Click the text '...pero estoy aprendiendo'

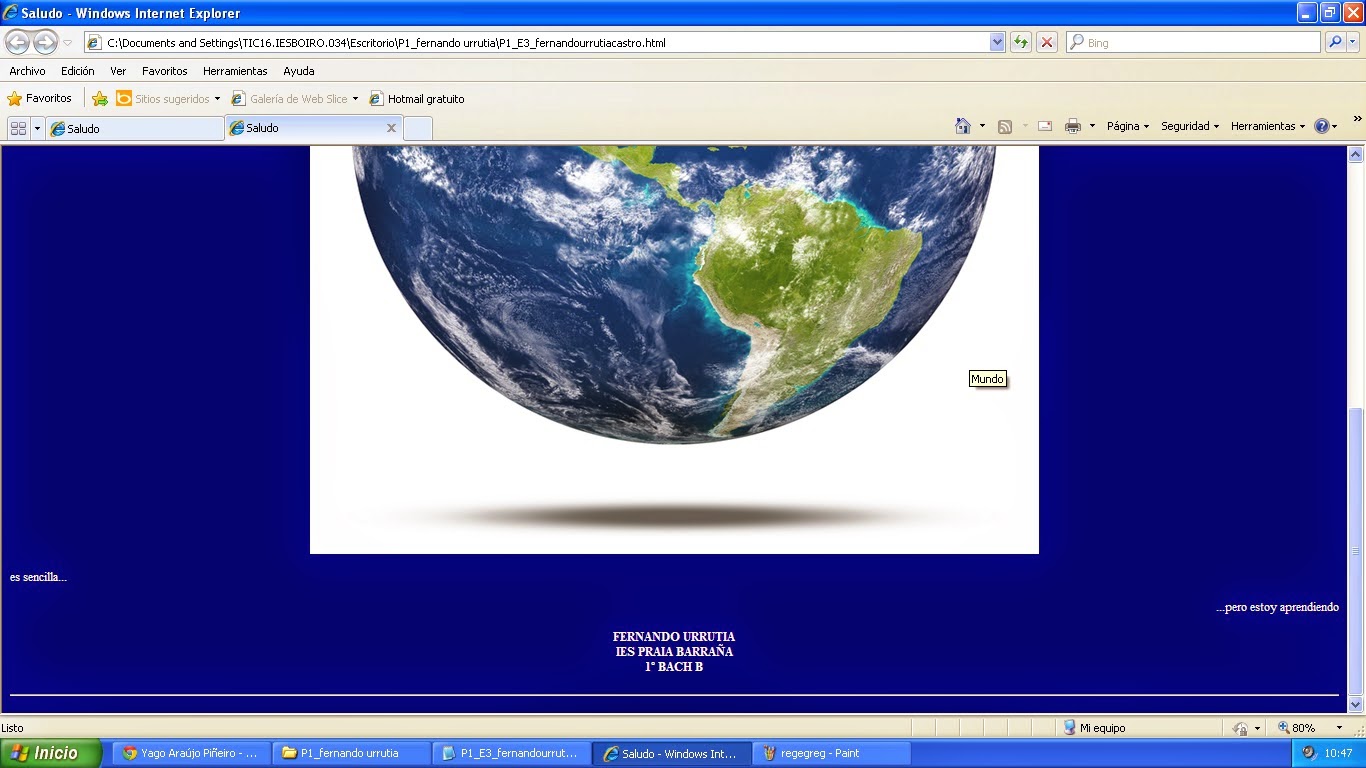point(1277,607)
